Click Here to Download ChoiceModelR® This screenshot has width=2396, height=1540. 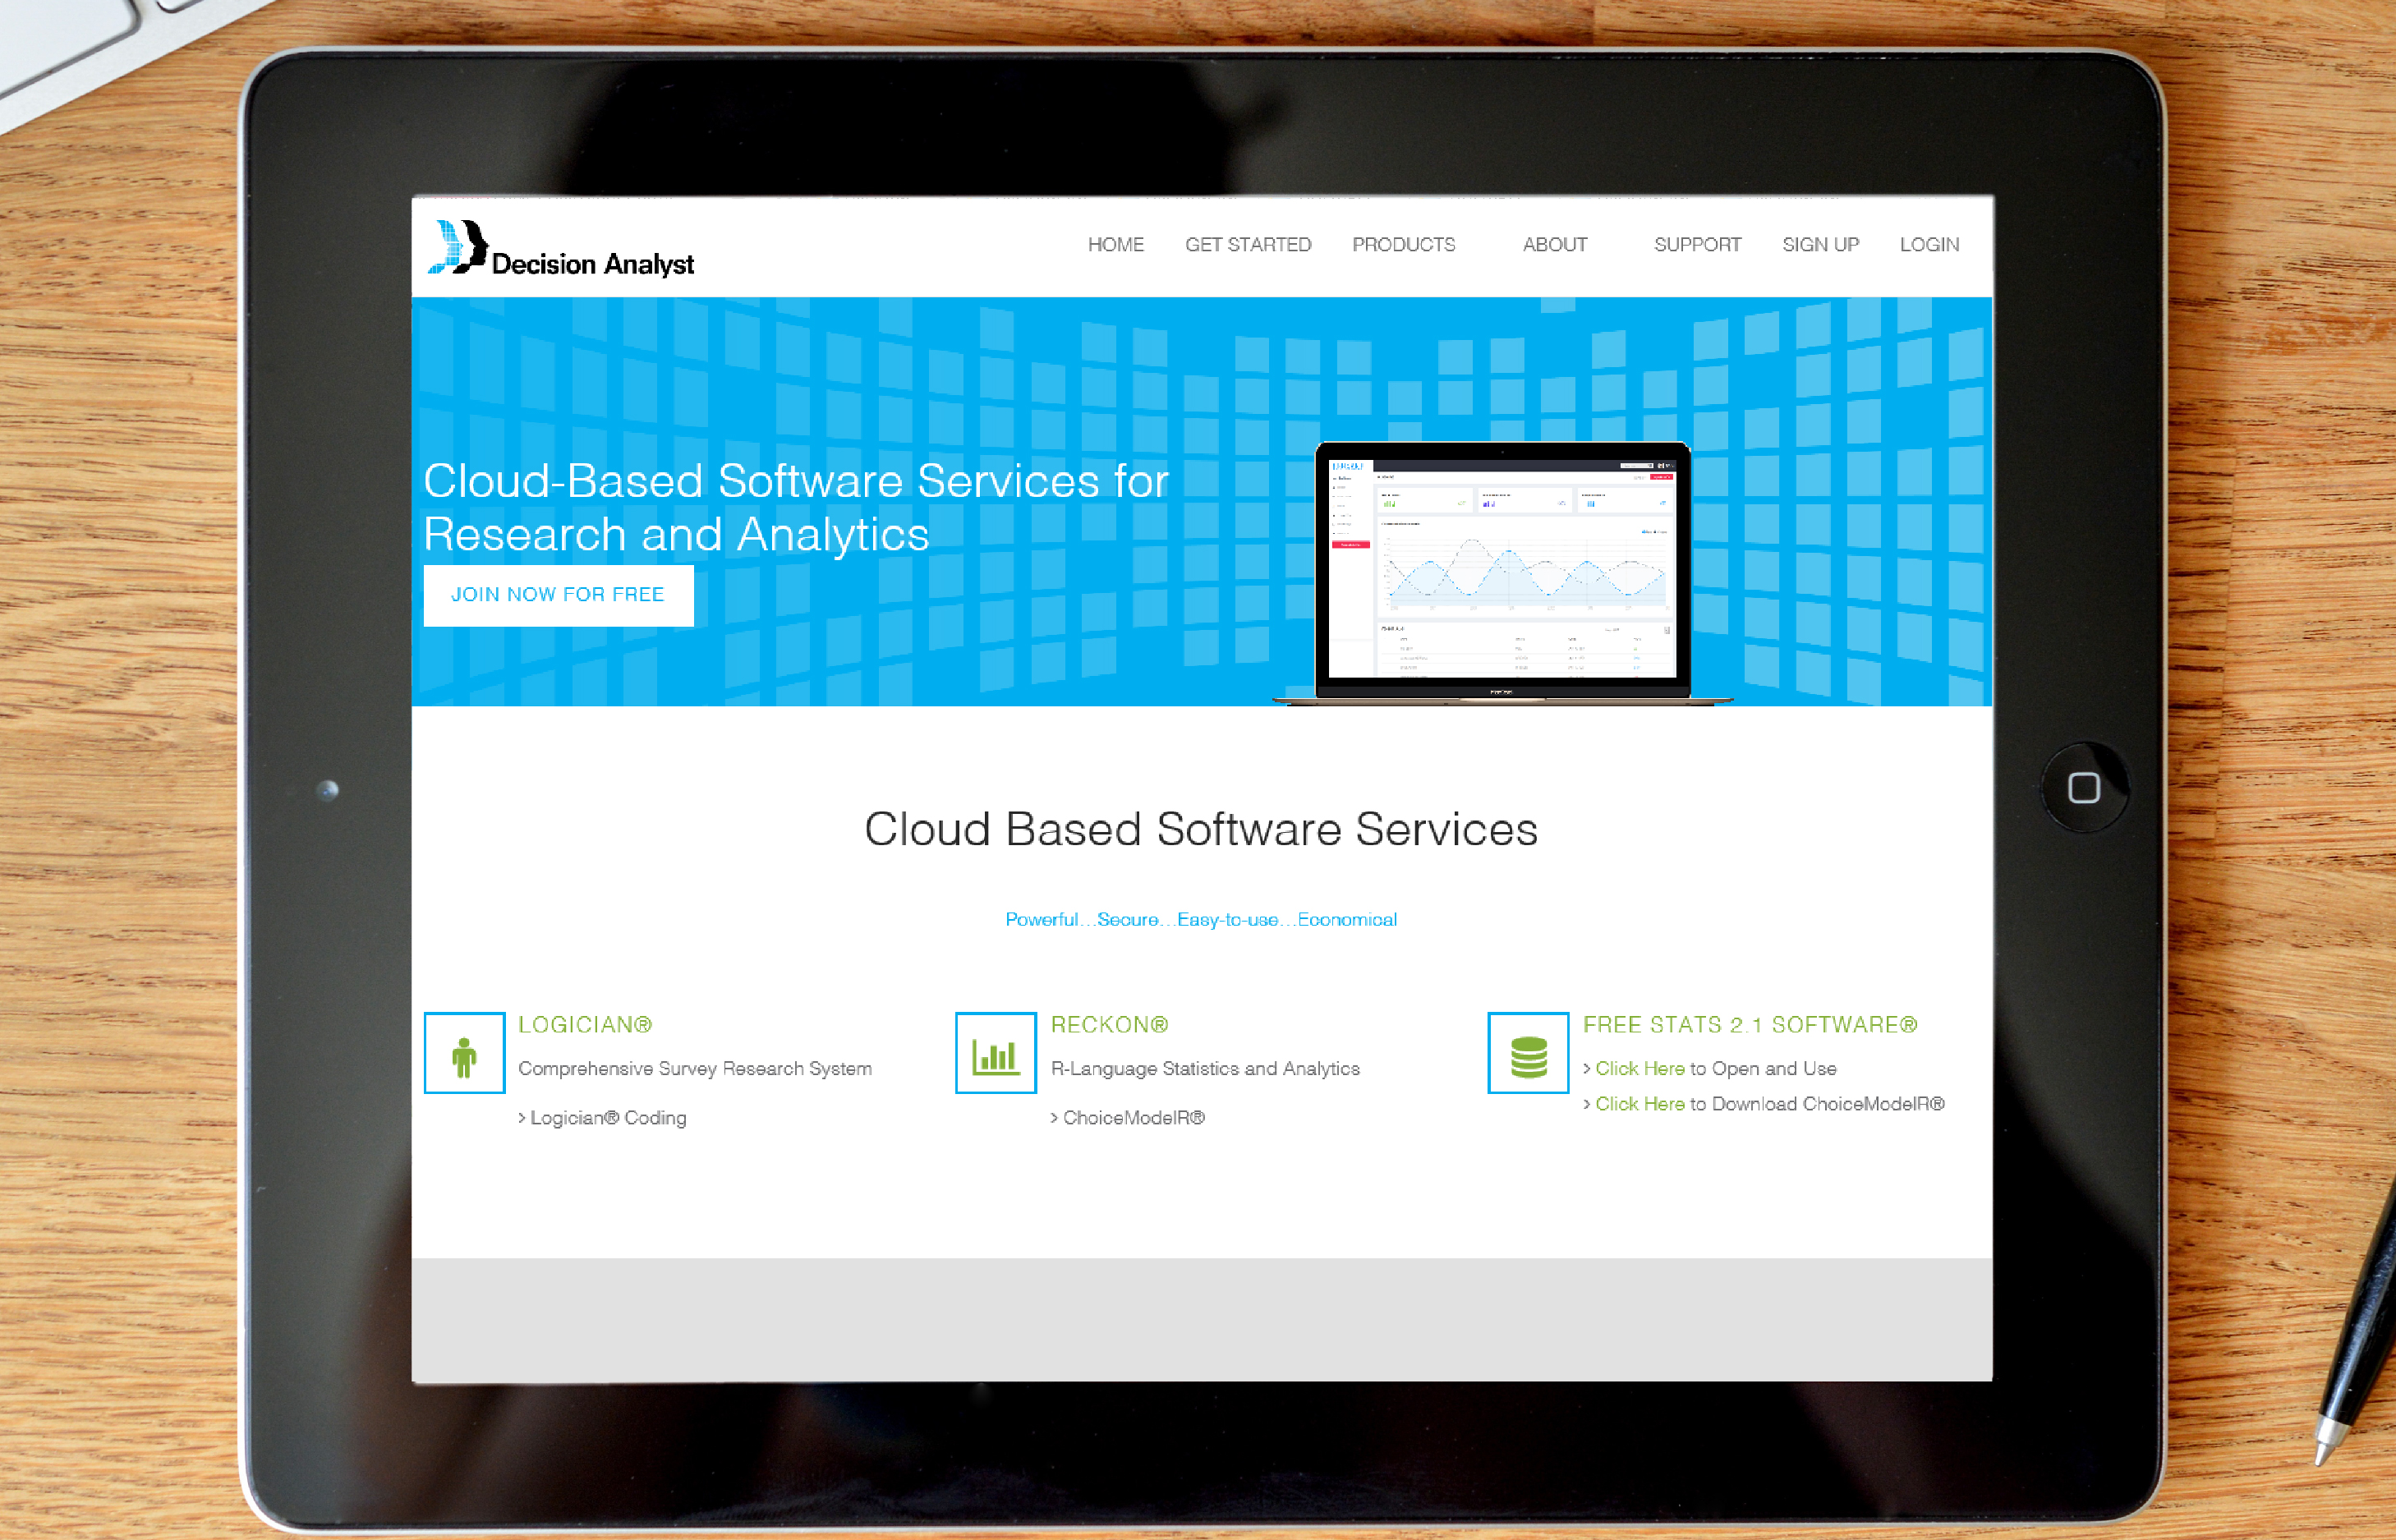(x=1640, y=1104)
